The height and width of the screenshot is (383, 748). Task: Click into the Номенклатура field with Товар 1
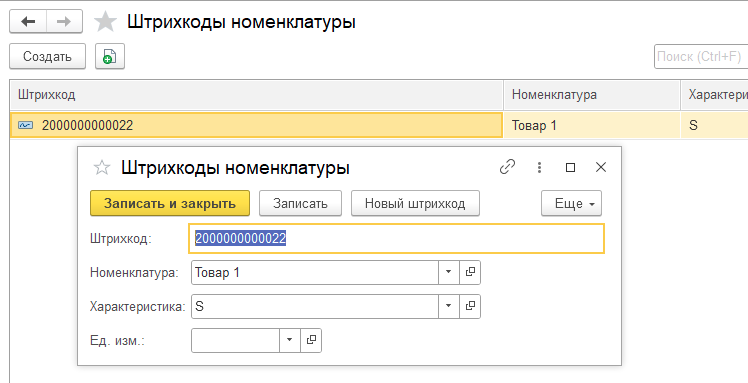click(x=315, y=272)
